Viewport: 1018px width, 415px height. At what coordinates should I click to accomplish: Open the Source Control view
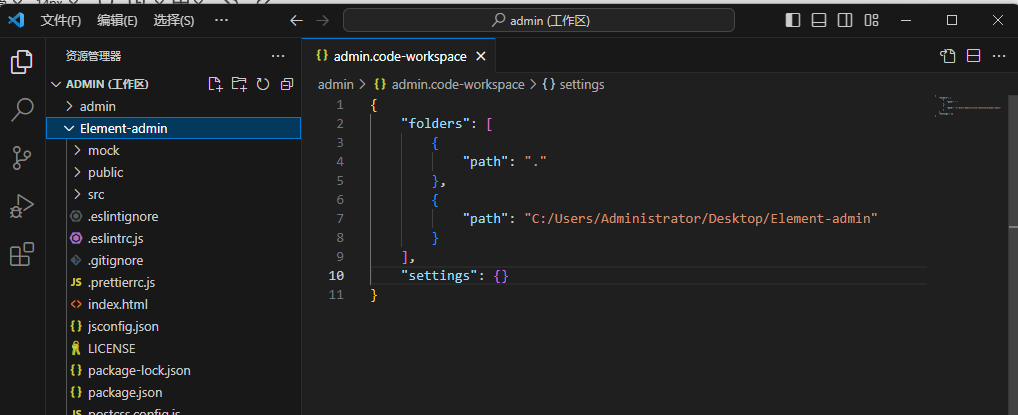click(22, 158)
